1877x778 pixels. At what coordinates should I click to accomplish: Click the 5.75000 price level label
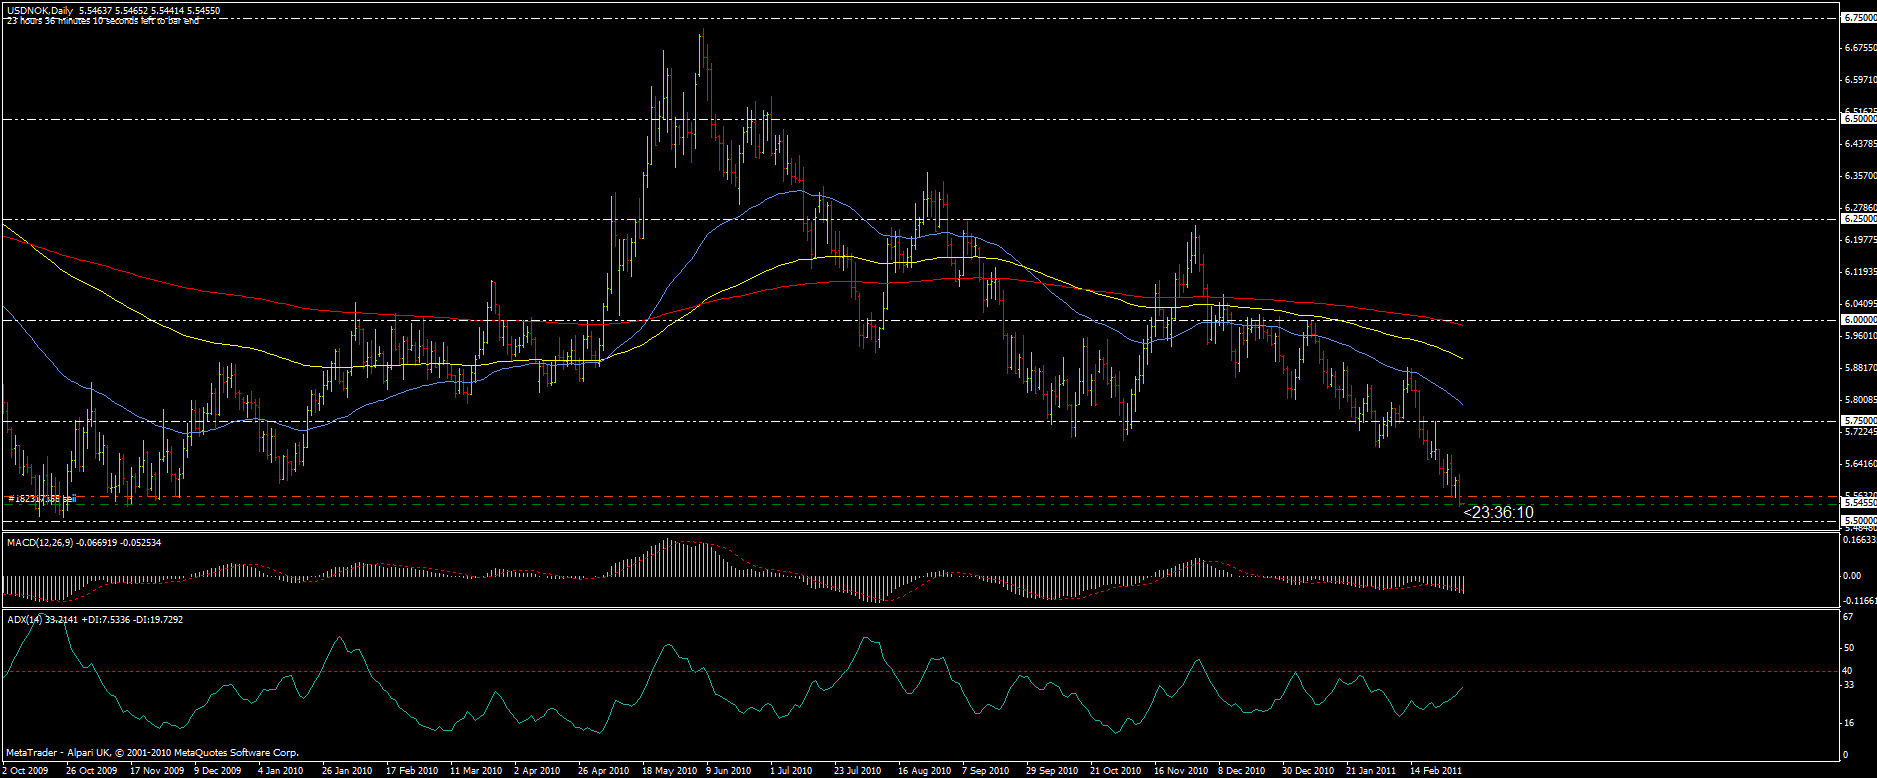(x=1859, y=421)
